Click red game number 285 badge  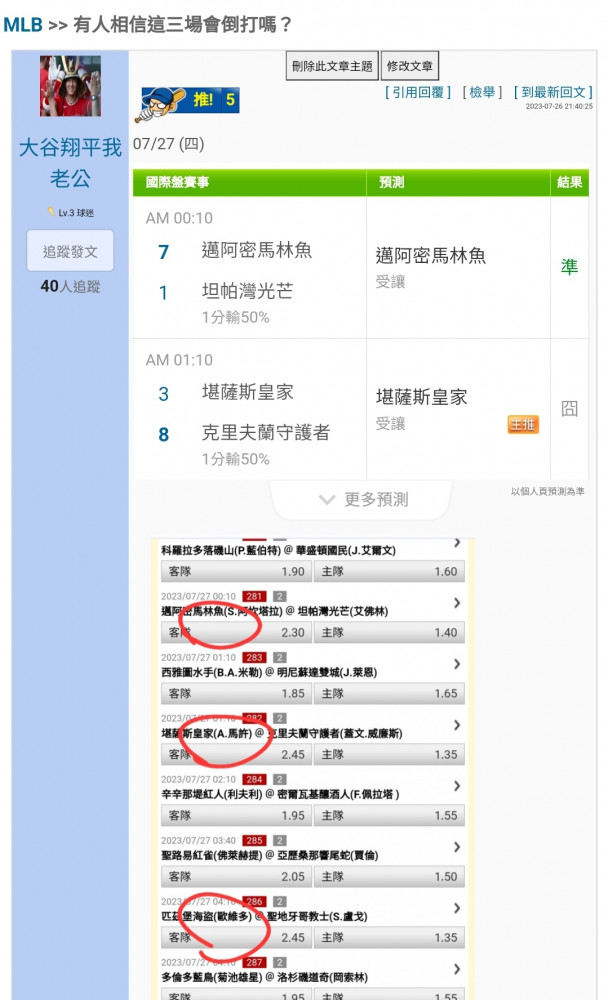point(255,841)
